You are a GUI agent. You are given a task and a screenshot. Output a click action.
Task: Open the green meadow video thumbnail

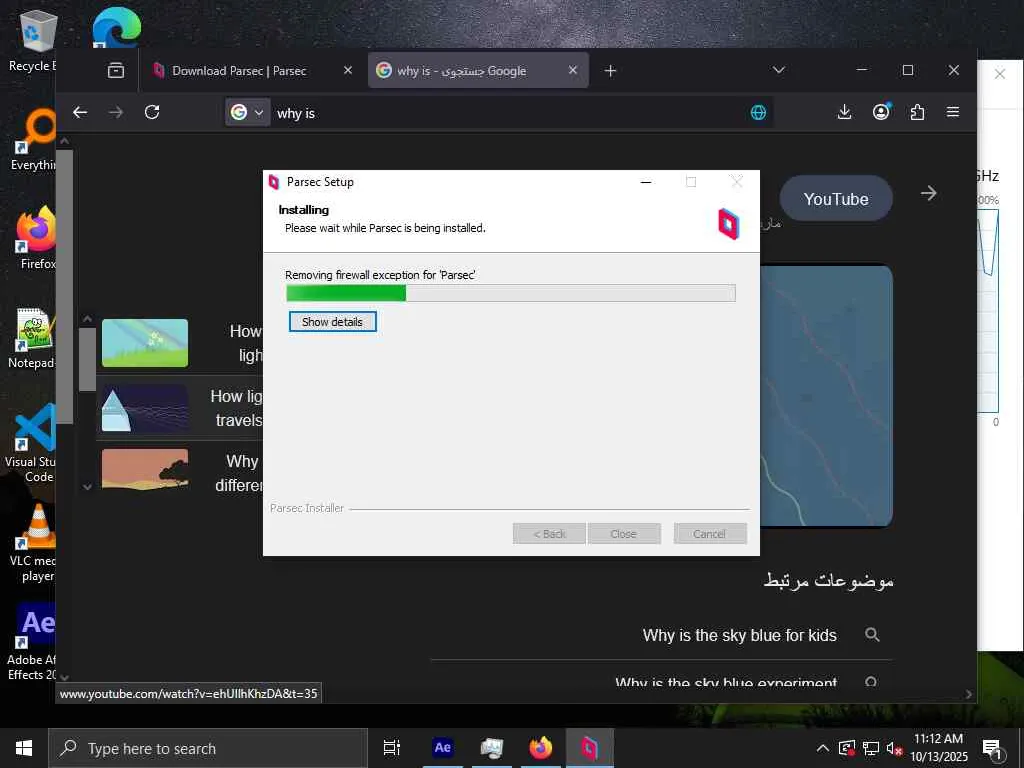[x=145, y=343]
